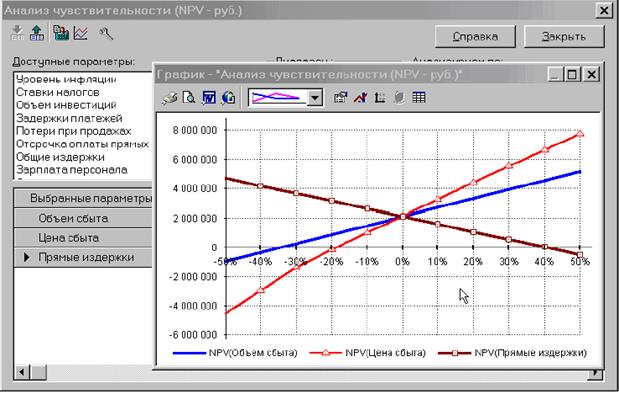Click the recalculate sensitivity icon
This screenshot has height=394, width=619.
click(61, 33)
